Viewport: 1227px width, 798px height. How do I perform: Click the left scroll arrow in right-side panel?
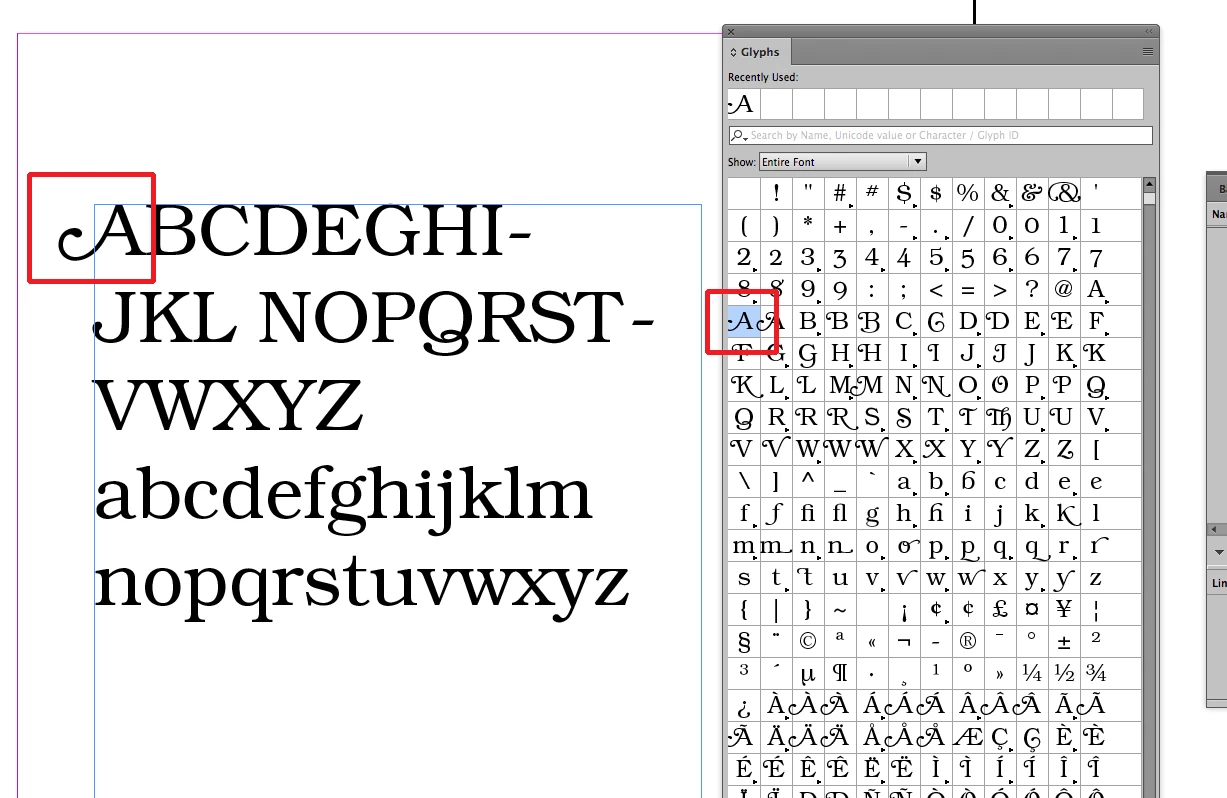click(x=1216, y=529)
